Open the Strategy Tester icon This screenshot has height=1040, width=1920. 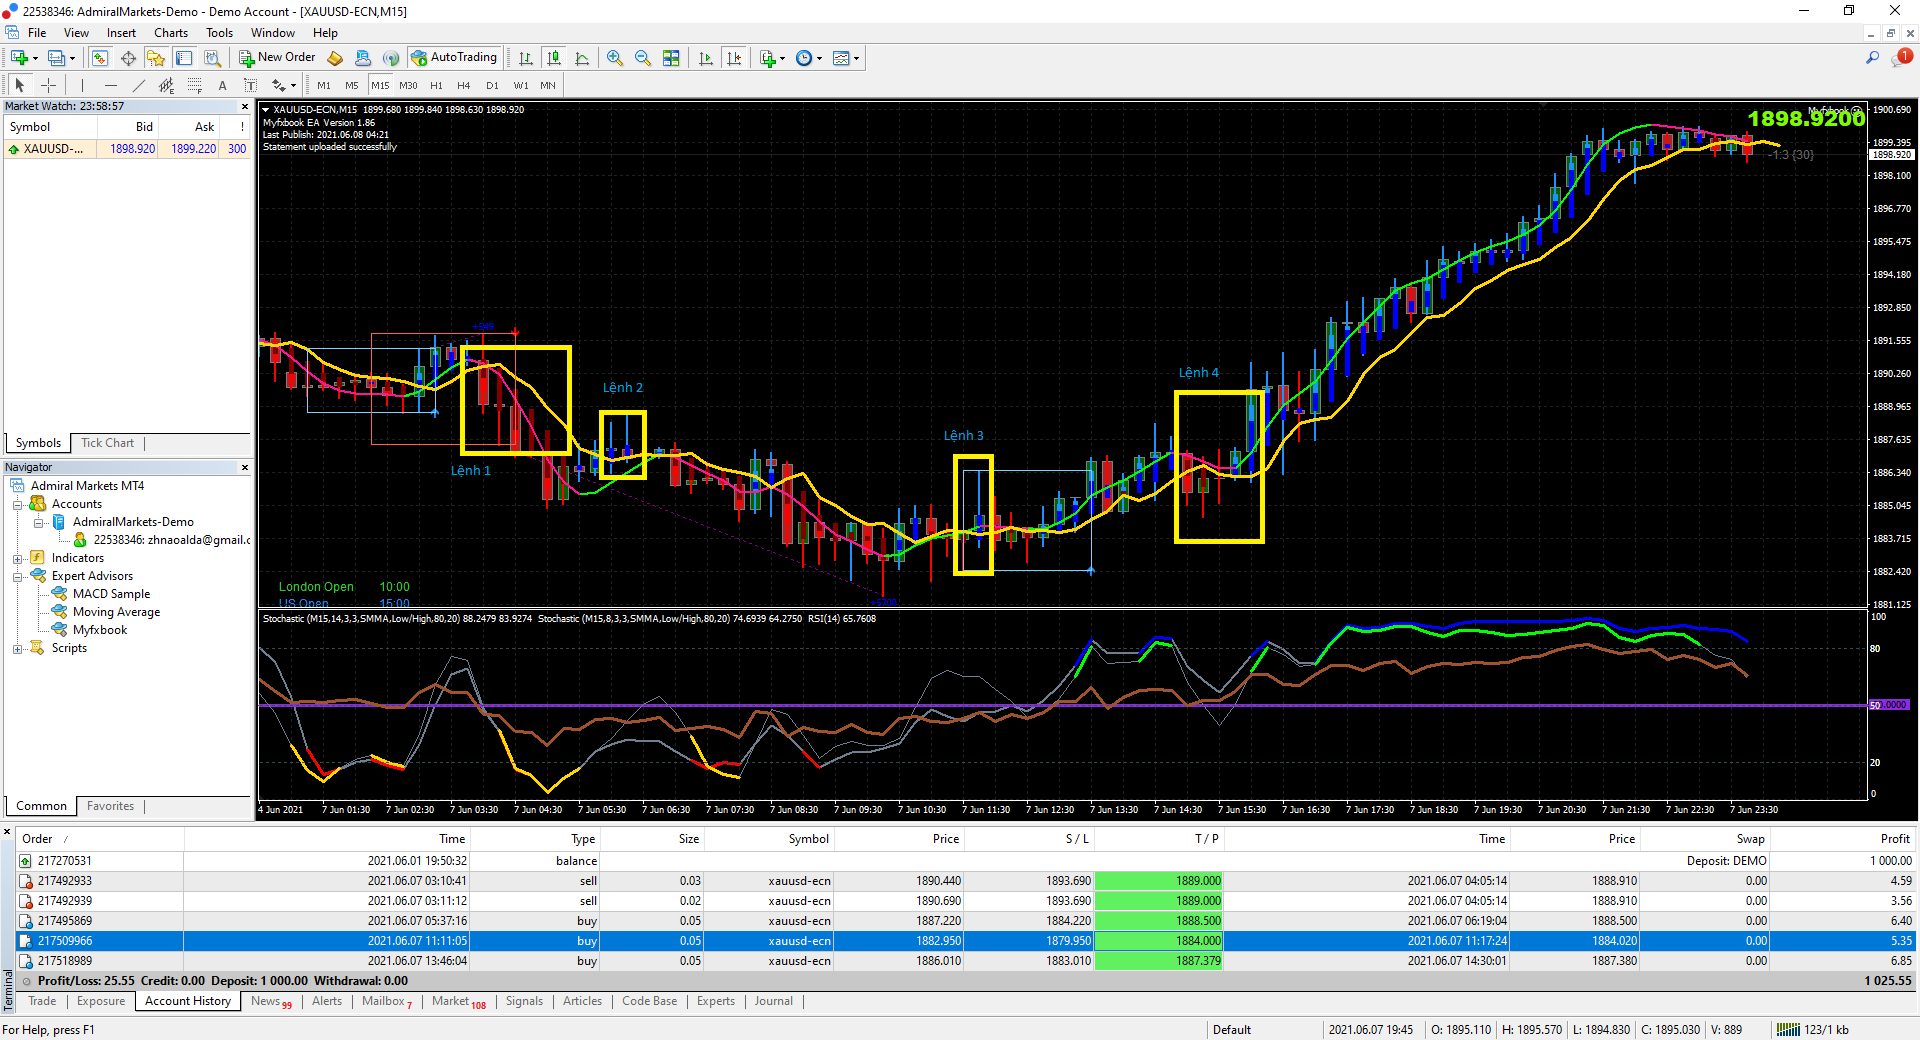coord(212,58)
